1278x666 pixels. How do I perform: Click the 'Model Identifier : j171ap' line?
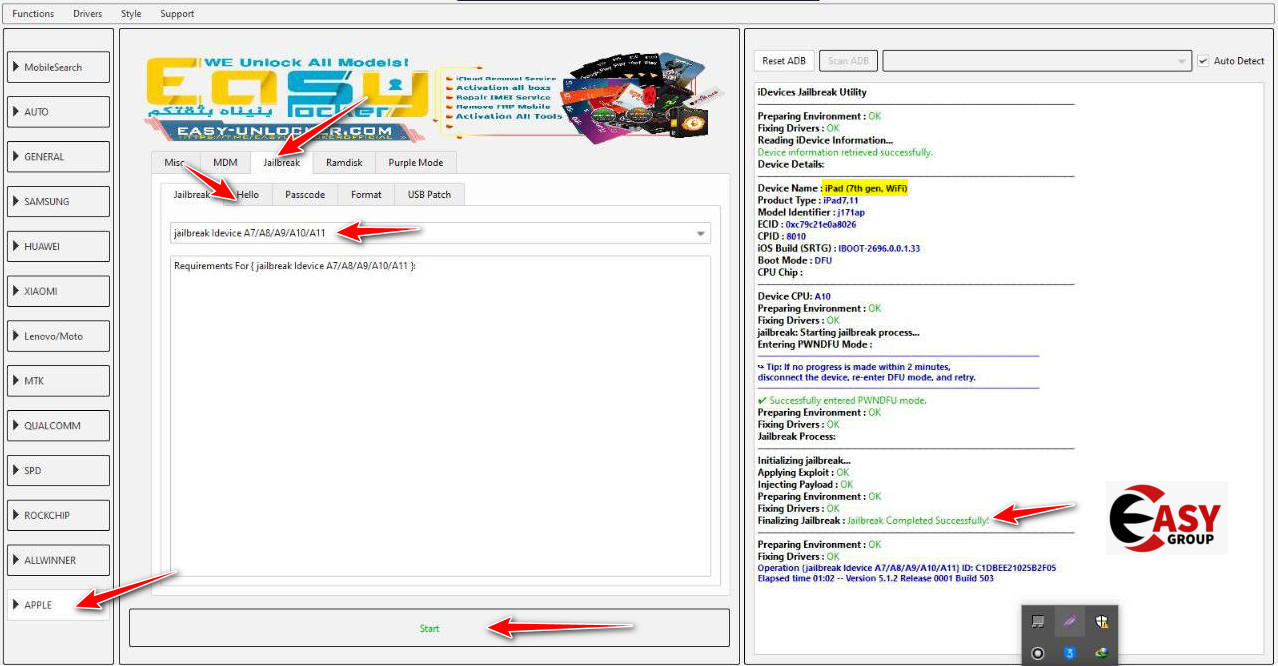(x=811, y=212)
